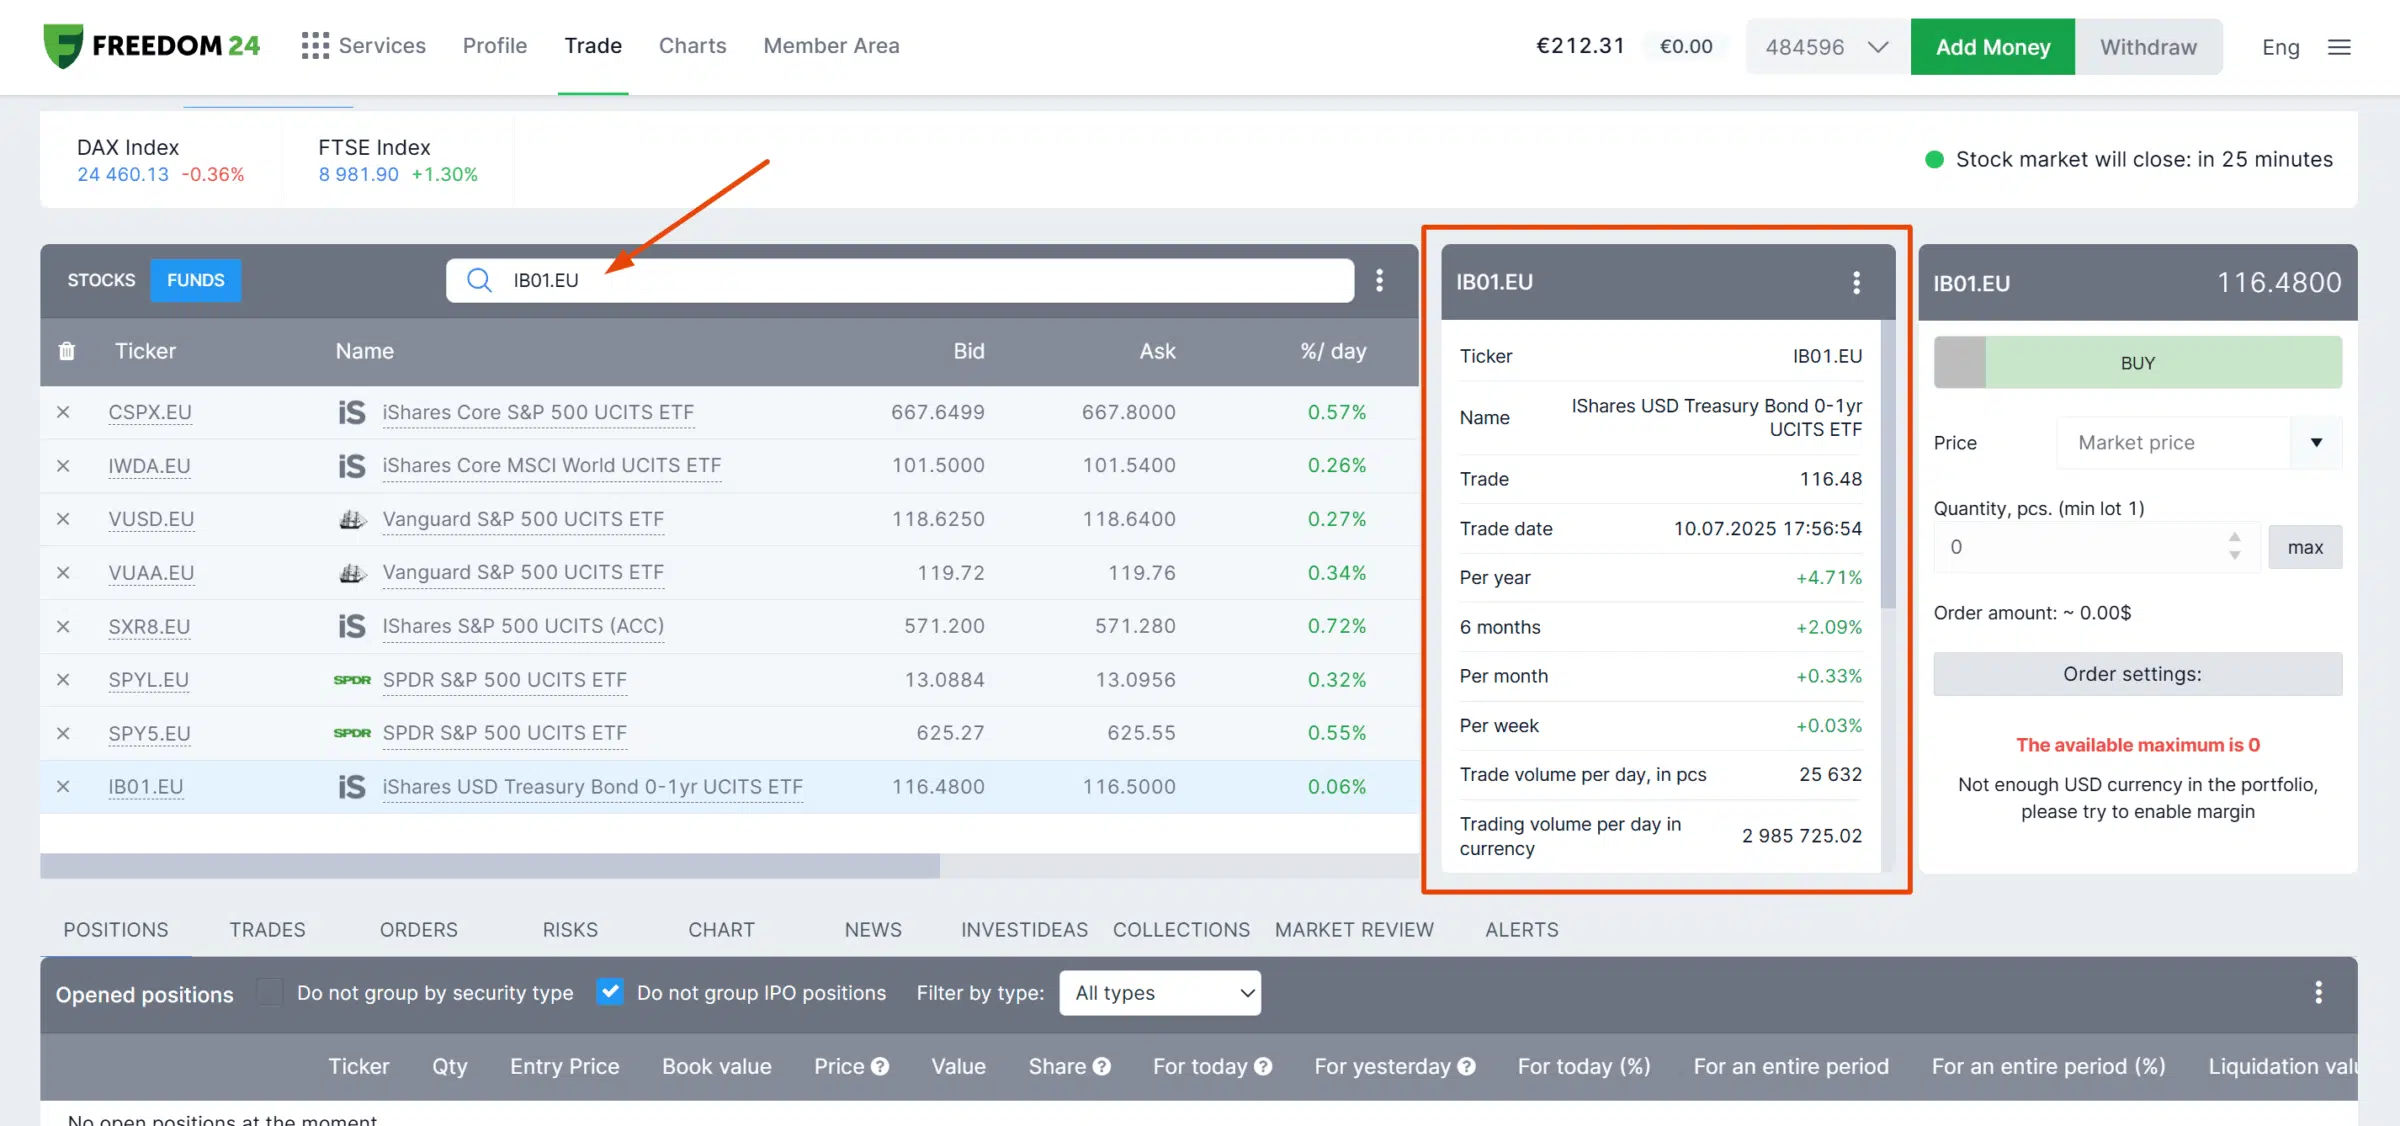The width and height of the screenshot is (2400, 1126).
Task: Open the Opened positions three-dot menu
Action: (2318, 993)
